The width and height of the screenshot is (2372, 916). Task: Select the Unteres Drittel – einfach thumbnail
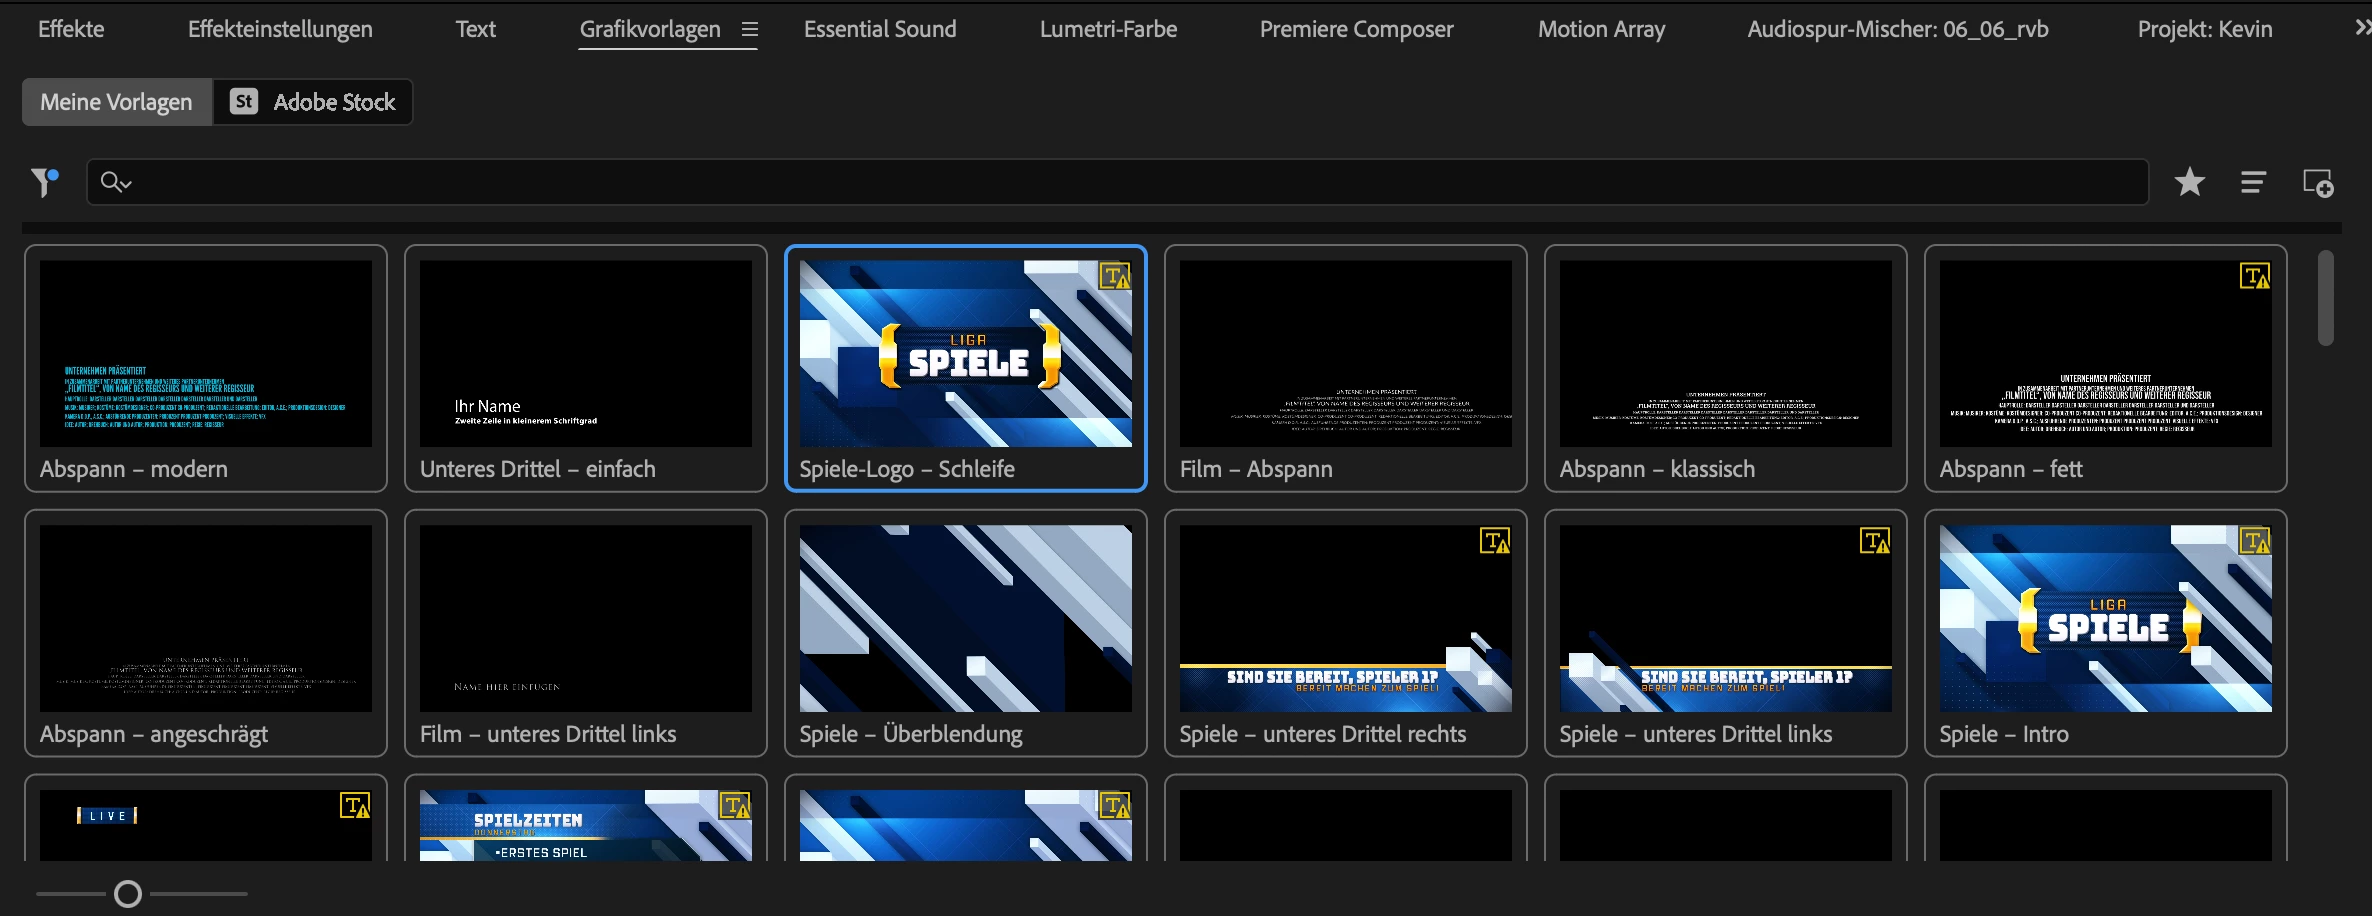(586, 354)
